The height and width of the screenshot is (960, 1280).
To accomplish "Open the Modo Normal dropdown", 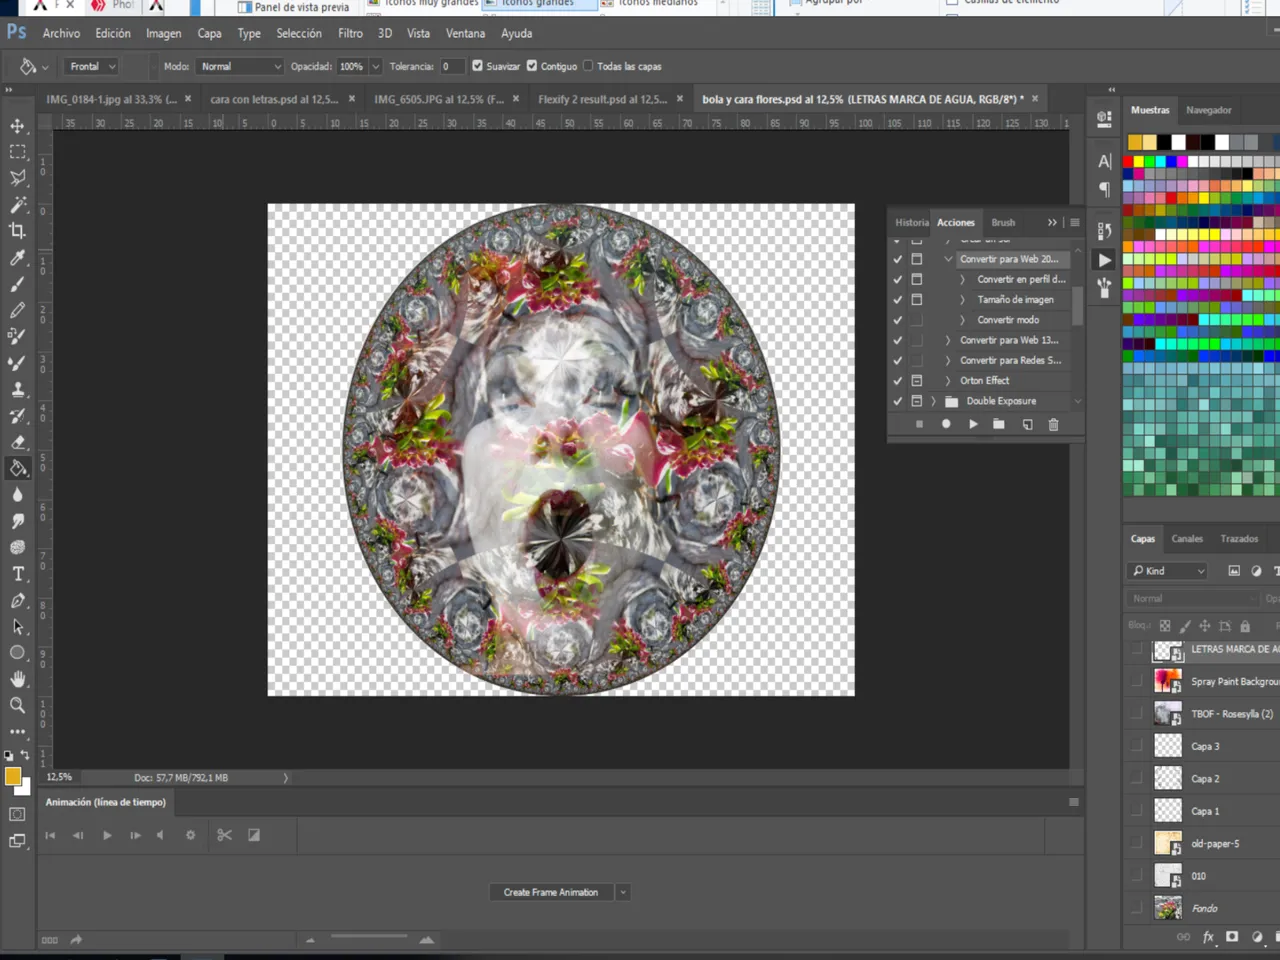I will click(239, 66).
